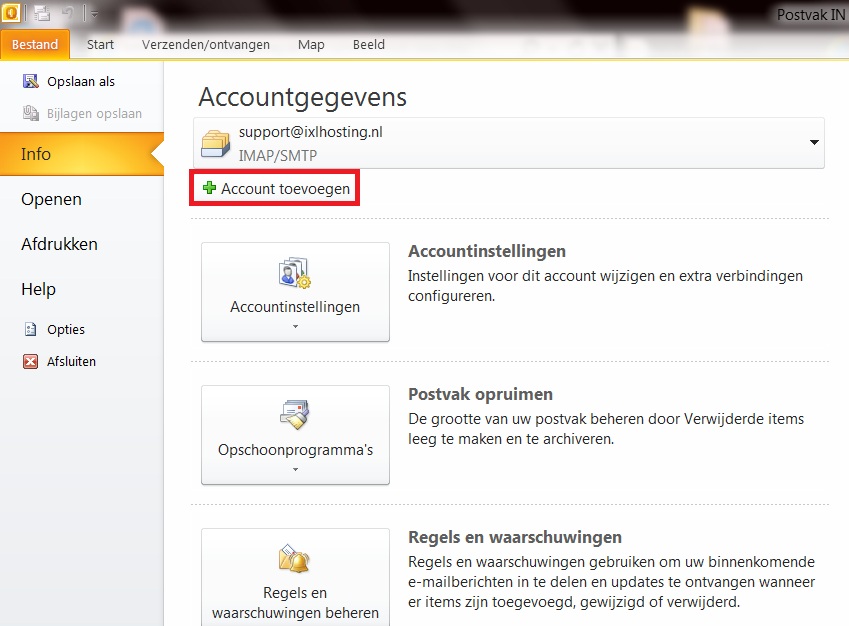This screenshot has width=849, height=626.
Task: Click the red Afsluiten icon
Action: [x=30, y=361]
